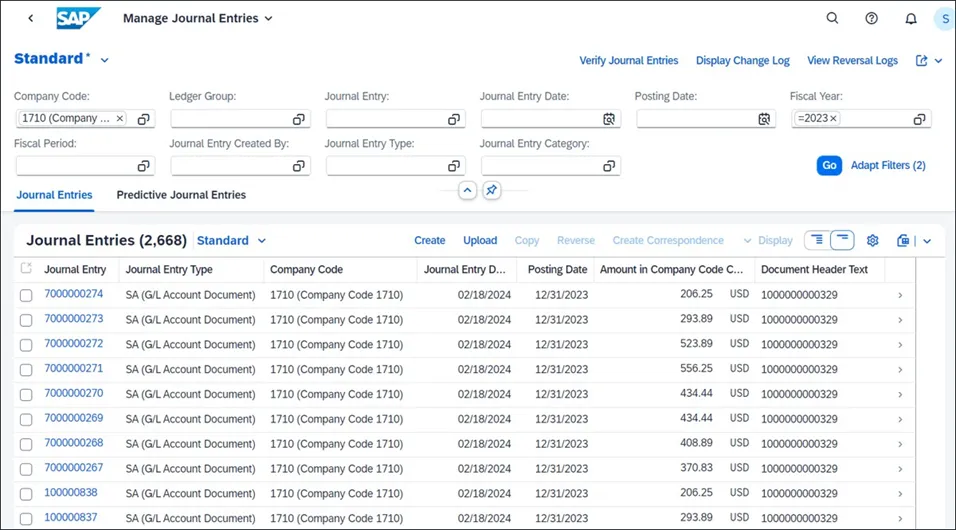956x530 pixels.
Task: Open journal entry link 7000000272
Action: (x=73, y=343)
